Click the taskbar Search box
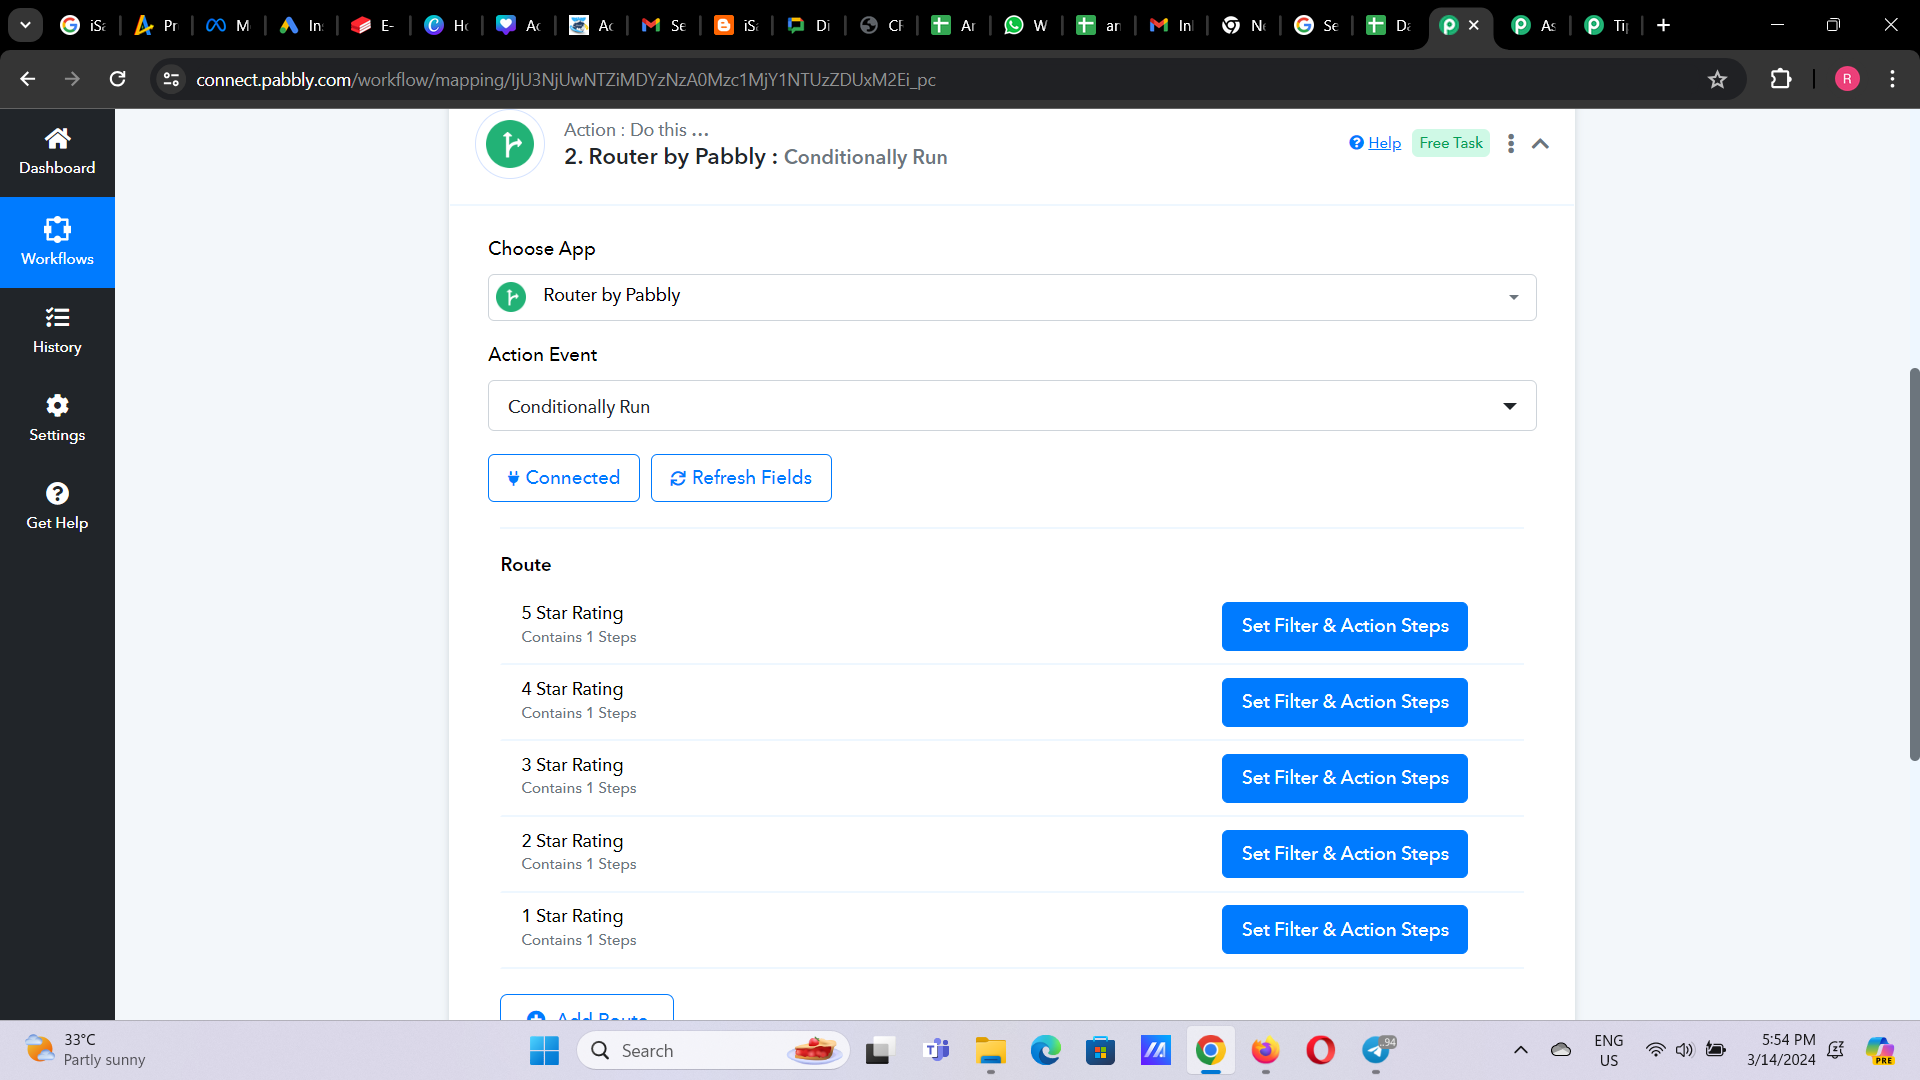Image resolution: width=1920 pixels, height=1080 pixels. [713, 1050]
